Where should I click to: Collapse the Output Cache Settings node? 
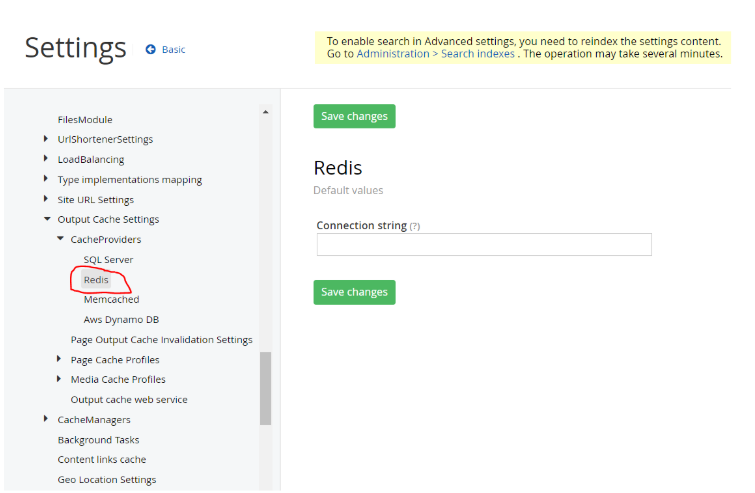[47, 219]
